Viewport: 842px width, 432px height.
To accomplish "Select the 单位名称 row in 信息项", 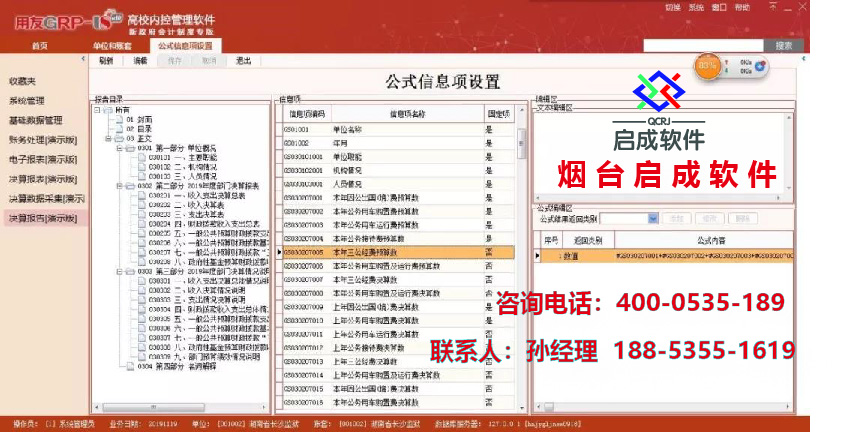I will pos(398,129).
